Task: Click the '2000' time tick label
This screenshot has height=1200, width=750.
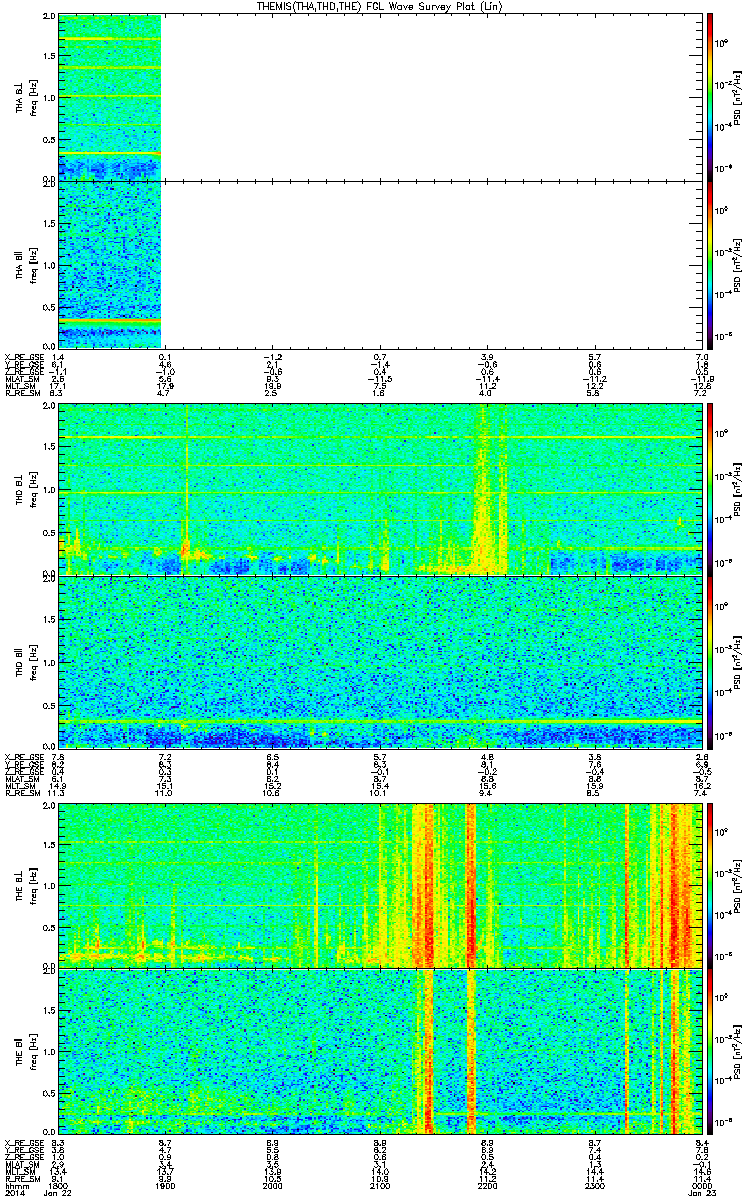Action: tap(273, 1184)
